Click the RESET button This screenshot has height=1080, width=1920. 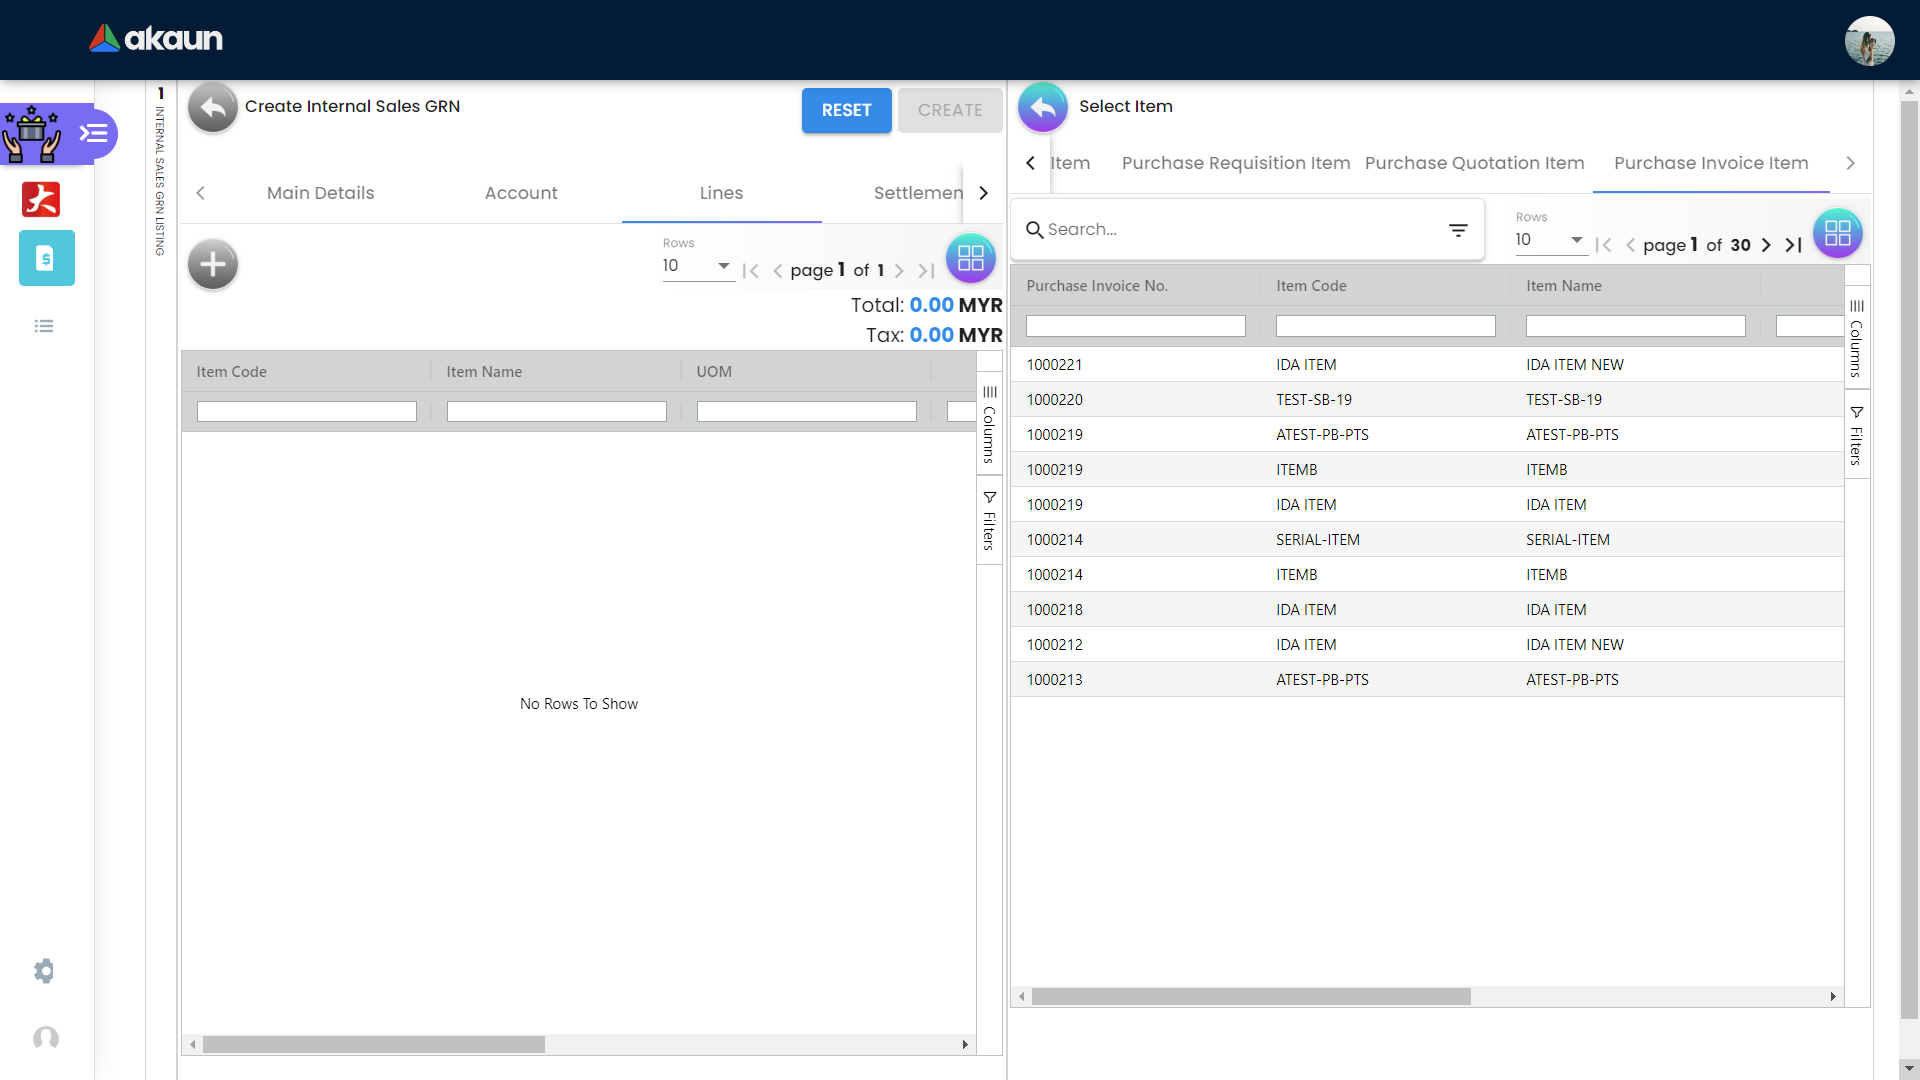pyautogui.click(x=846, y=110)
